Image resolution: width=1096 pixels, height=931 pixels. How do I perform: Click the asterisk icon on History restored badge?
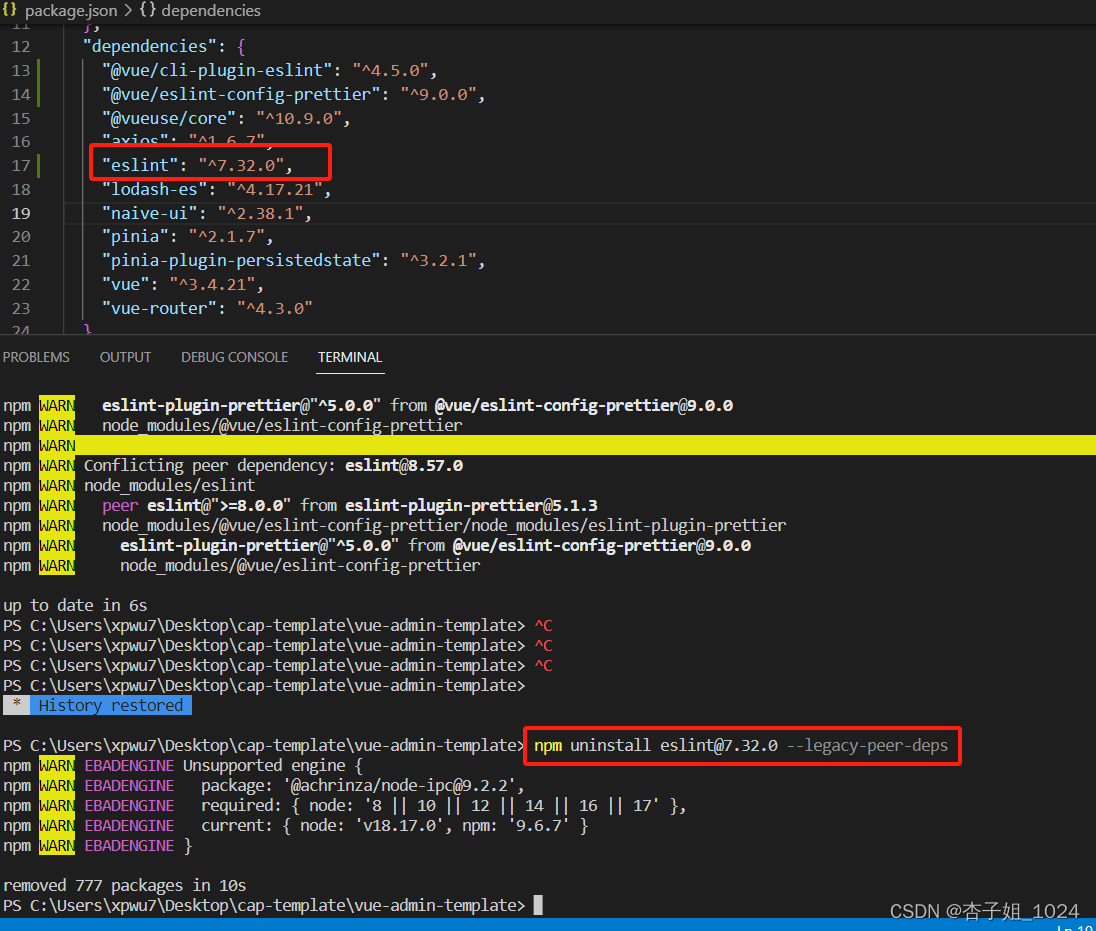(16, 705)
